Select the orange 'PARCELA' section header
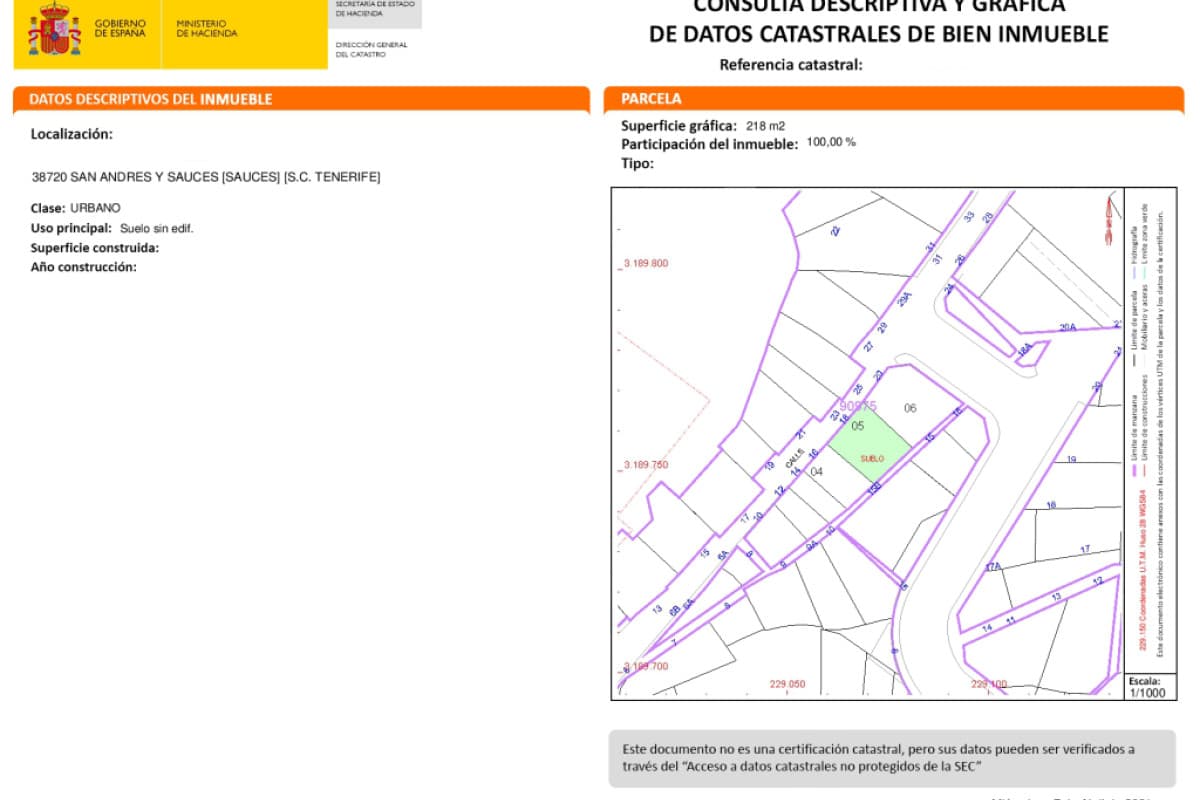The image size is (1200, 800). click(x=651, y=99)
